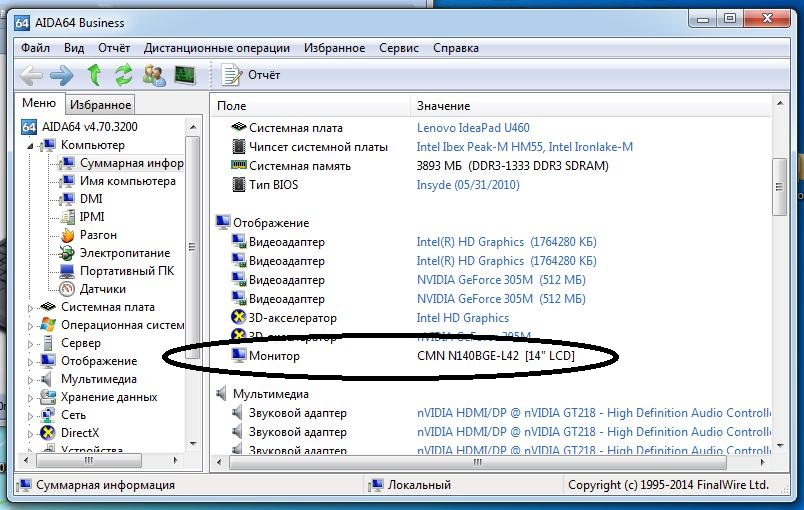Expand the Операционная система tree node
Viewport: 804px width, 510px height.
[x=30, y=326]
